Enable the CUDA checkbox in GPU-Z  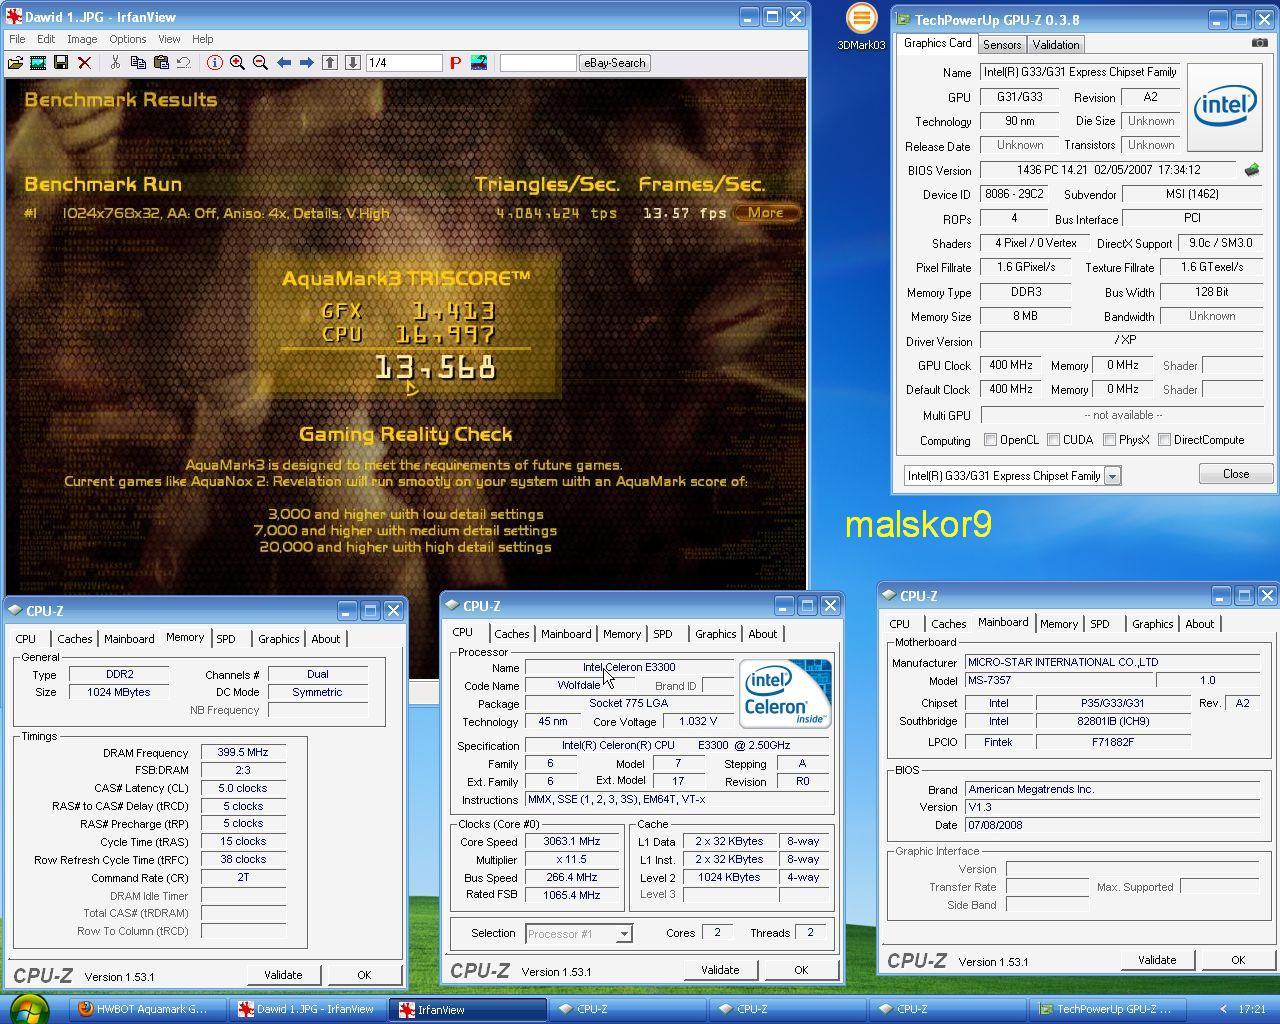(x=1053, y=440)
